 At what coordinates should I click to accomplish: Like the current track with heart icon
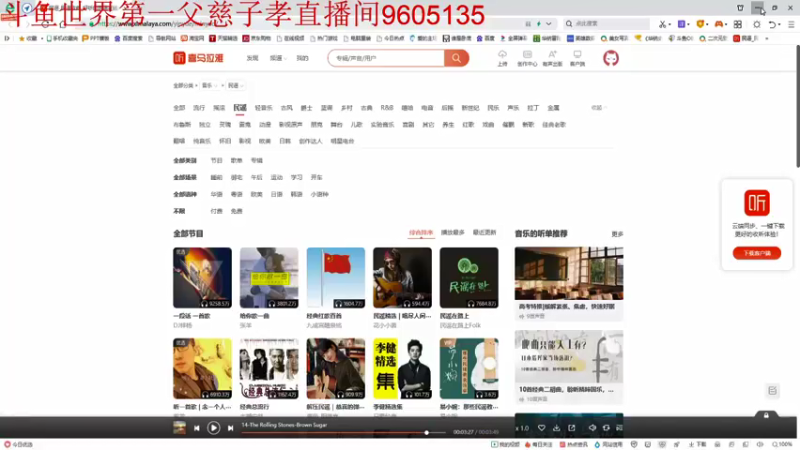542,428
